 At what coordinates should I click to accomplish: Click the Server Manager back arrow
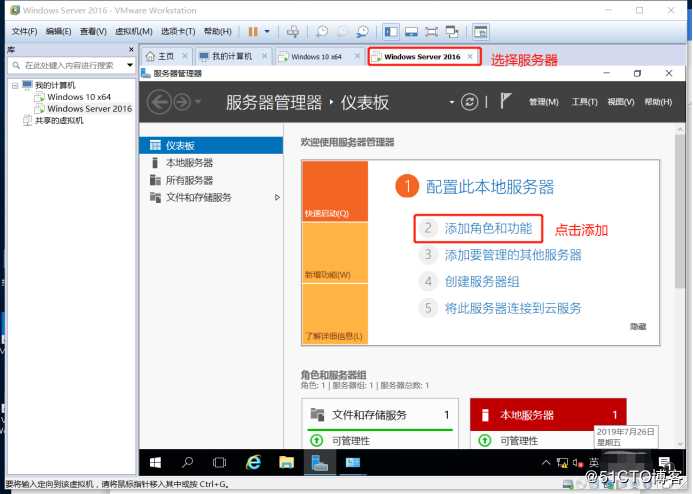(x=159, y=102)
